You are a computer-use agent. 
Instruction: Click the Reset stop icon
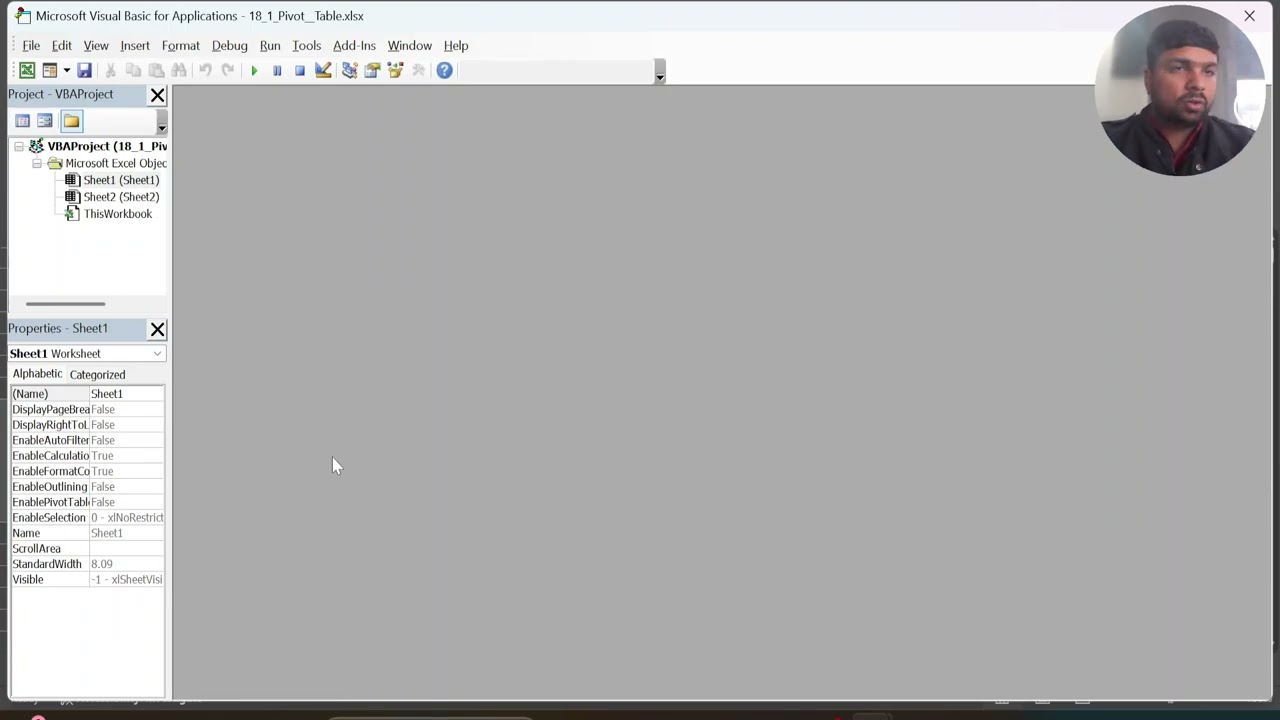tap(300, 70)
